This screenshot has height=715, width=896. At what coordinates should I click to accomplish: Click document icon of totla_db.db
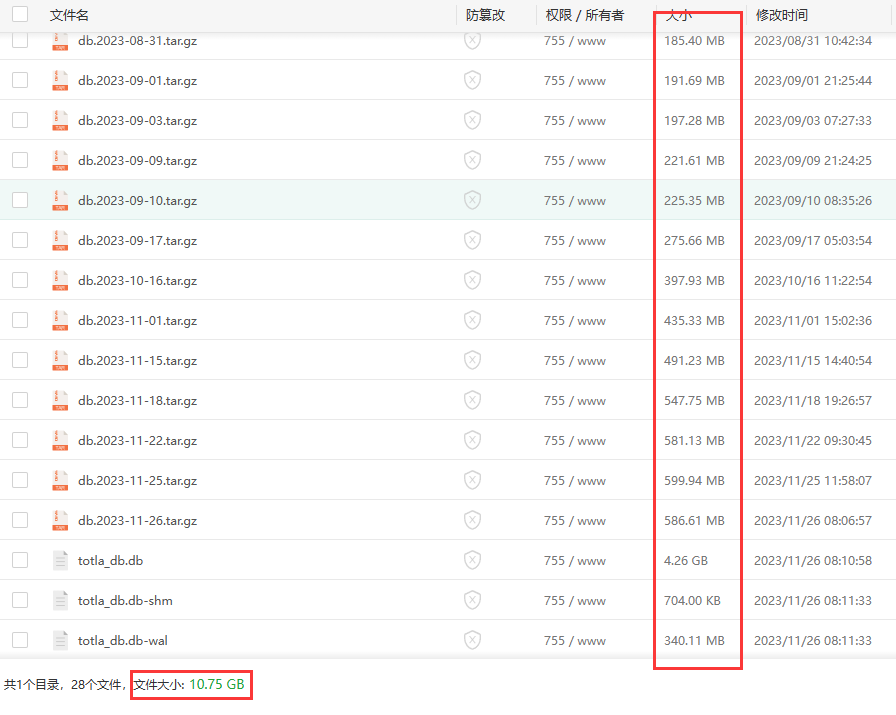[x=60, y=560]
